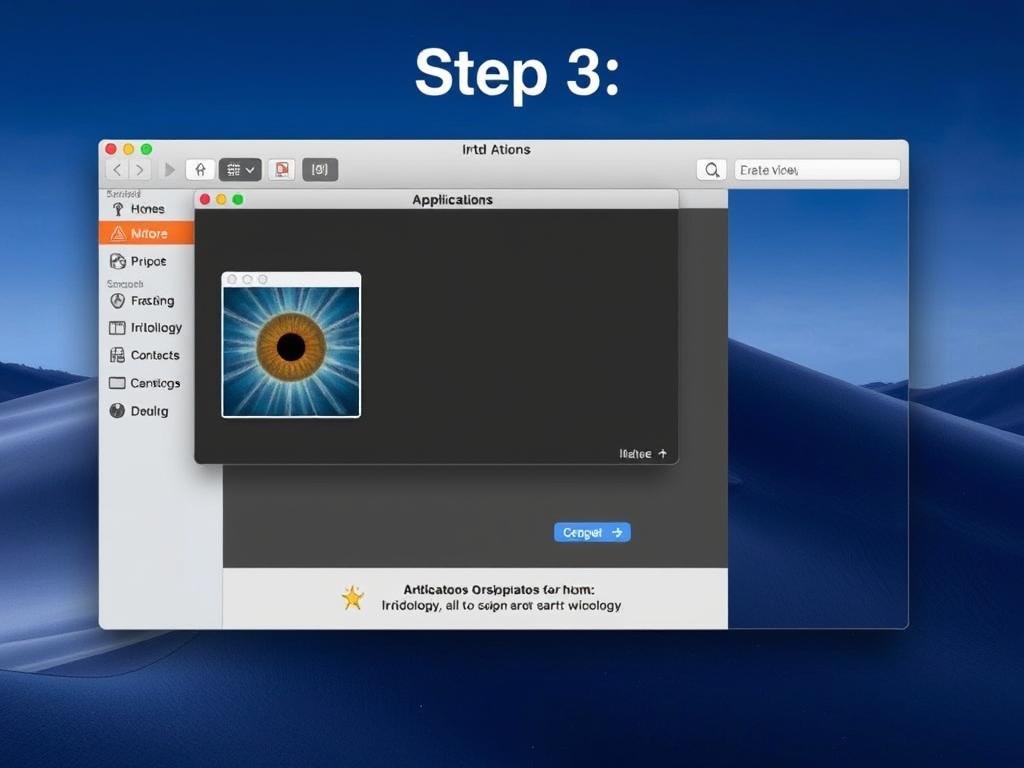Click the blue Cenget arrow button
This screenshot has width=1024, height=768.
coord(592,533)
